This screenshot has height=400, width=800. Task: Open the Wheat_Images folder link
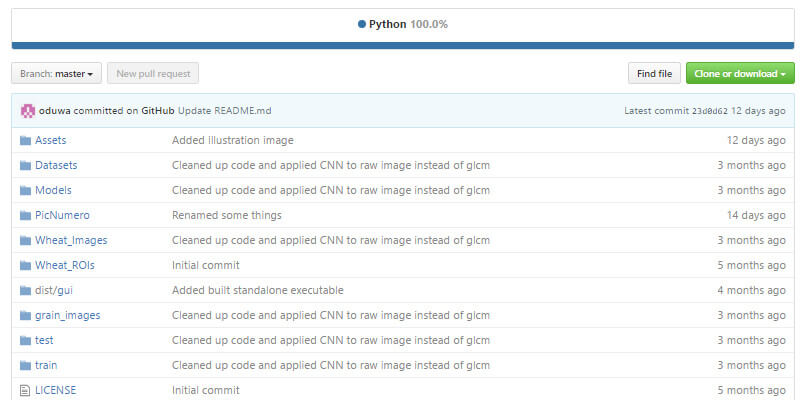coord(71,240)
